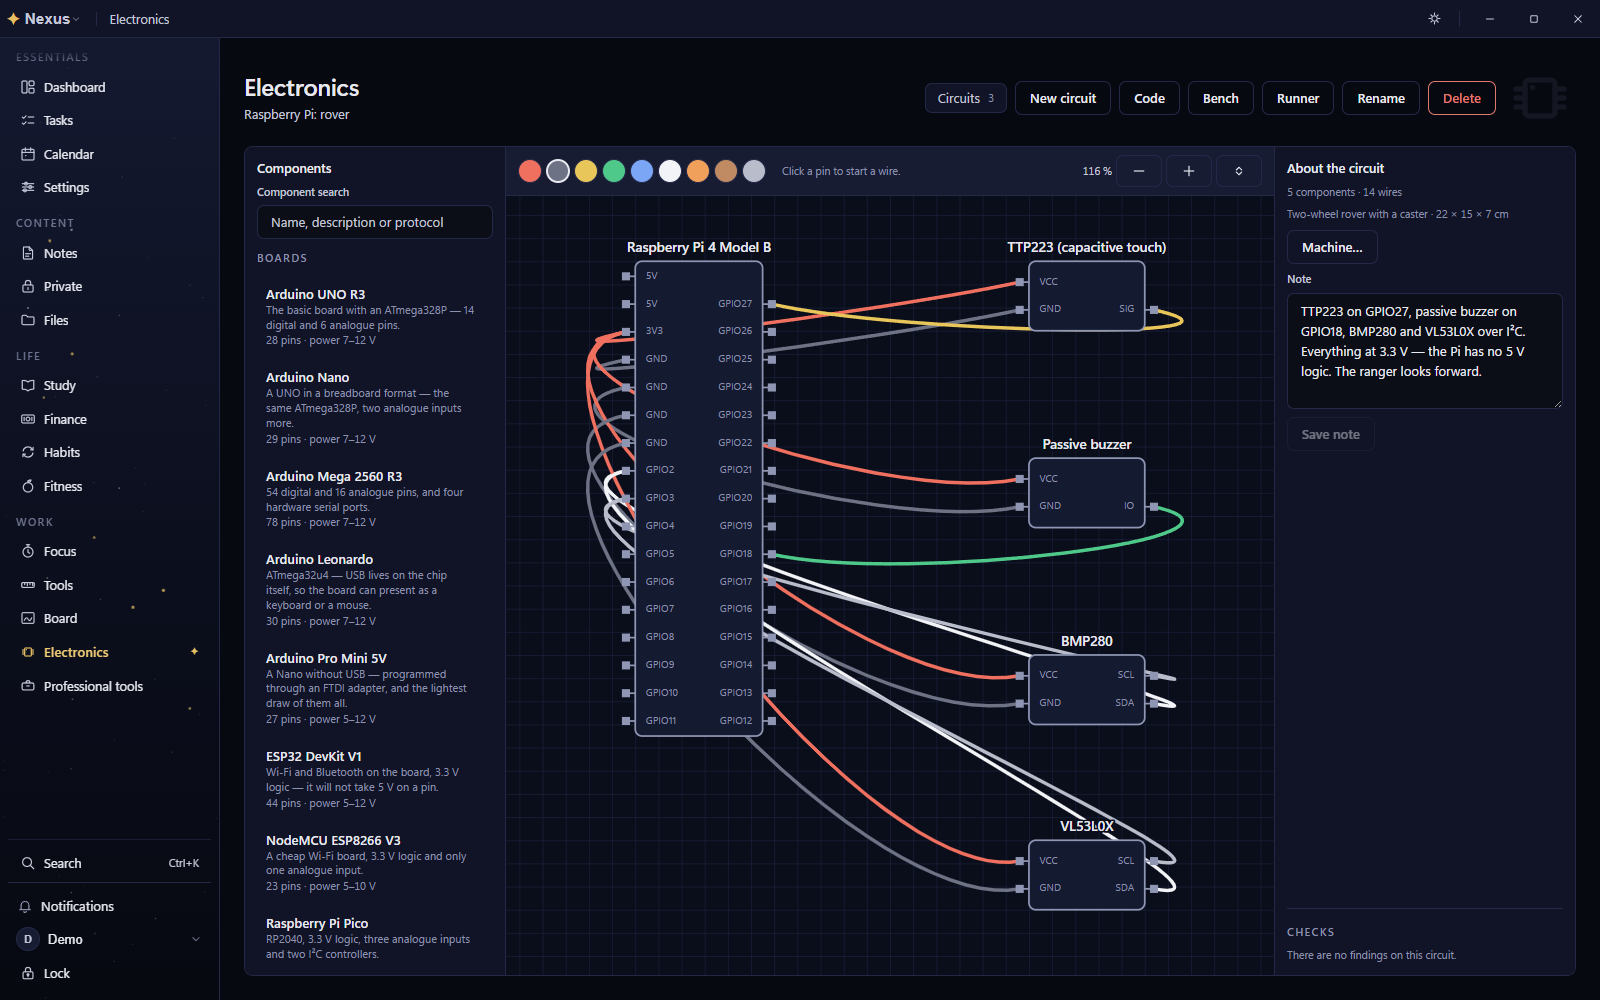Zoom out the circuit canvas
The width and height of the screenshot is (1600, 1000).
click(1138, 171)
